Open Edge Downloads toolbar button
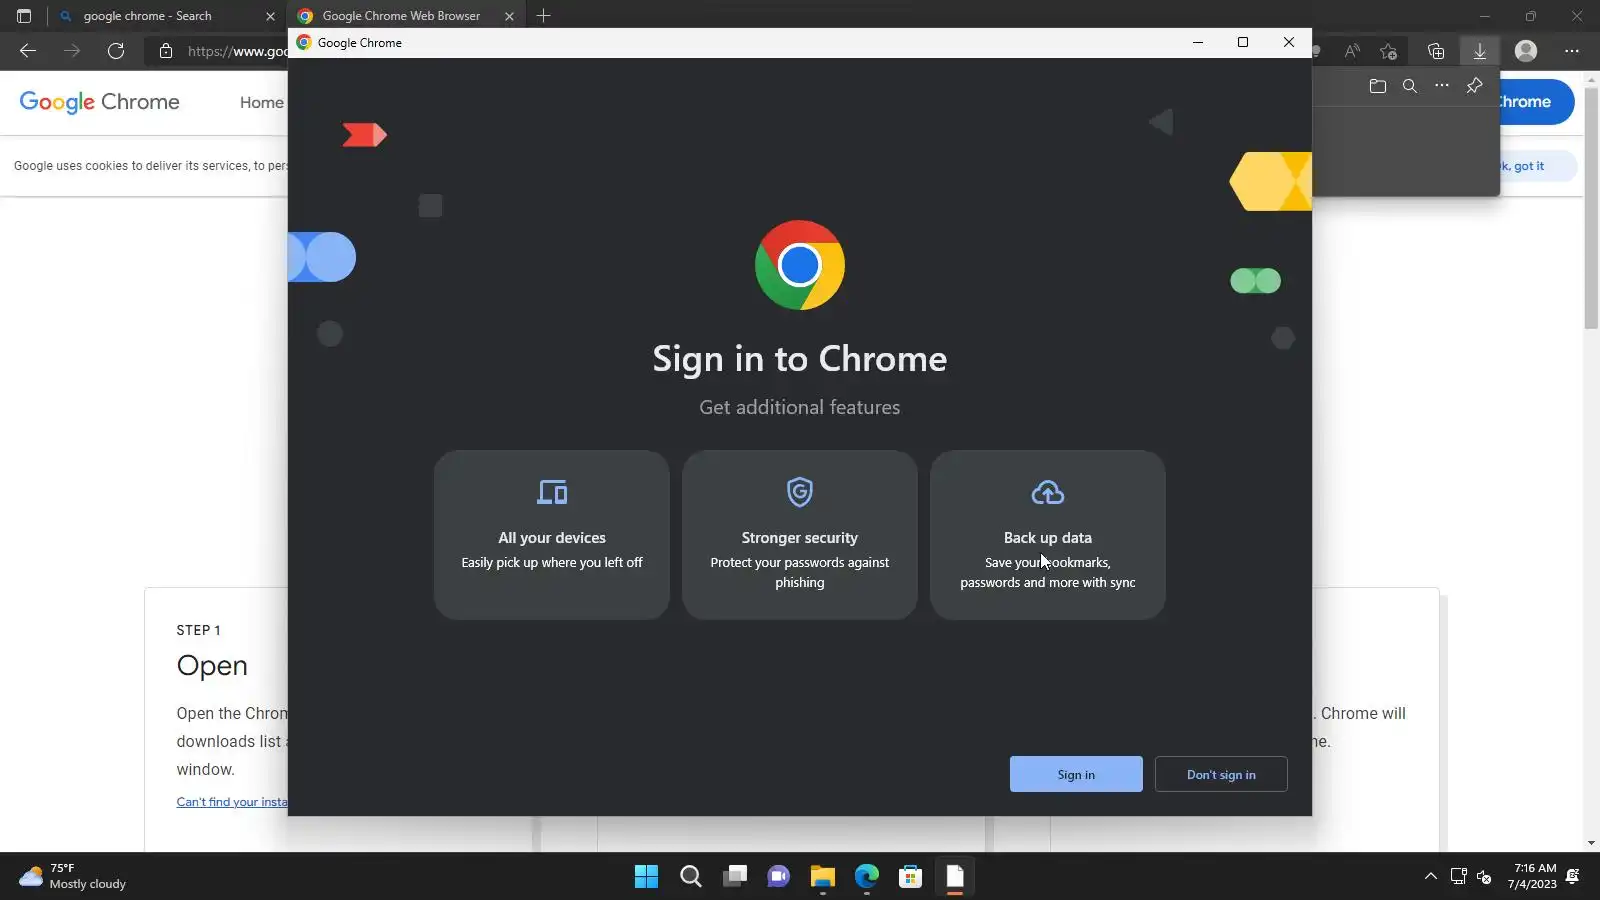This screenshot has width=1600, height=900. 1480,51
